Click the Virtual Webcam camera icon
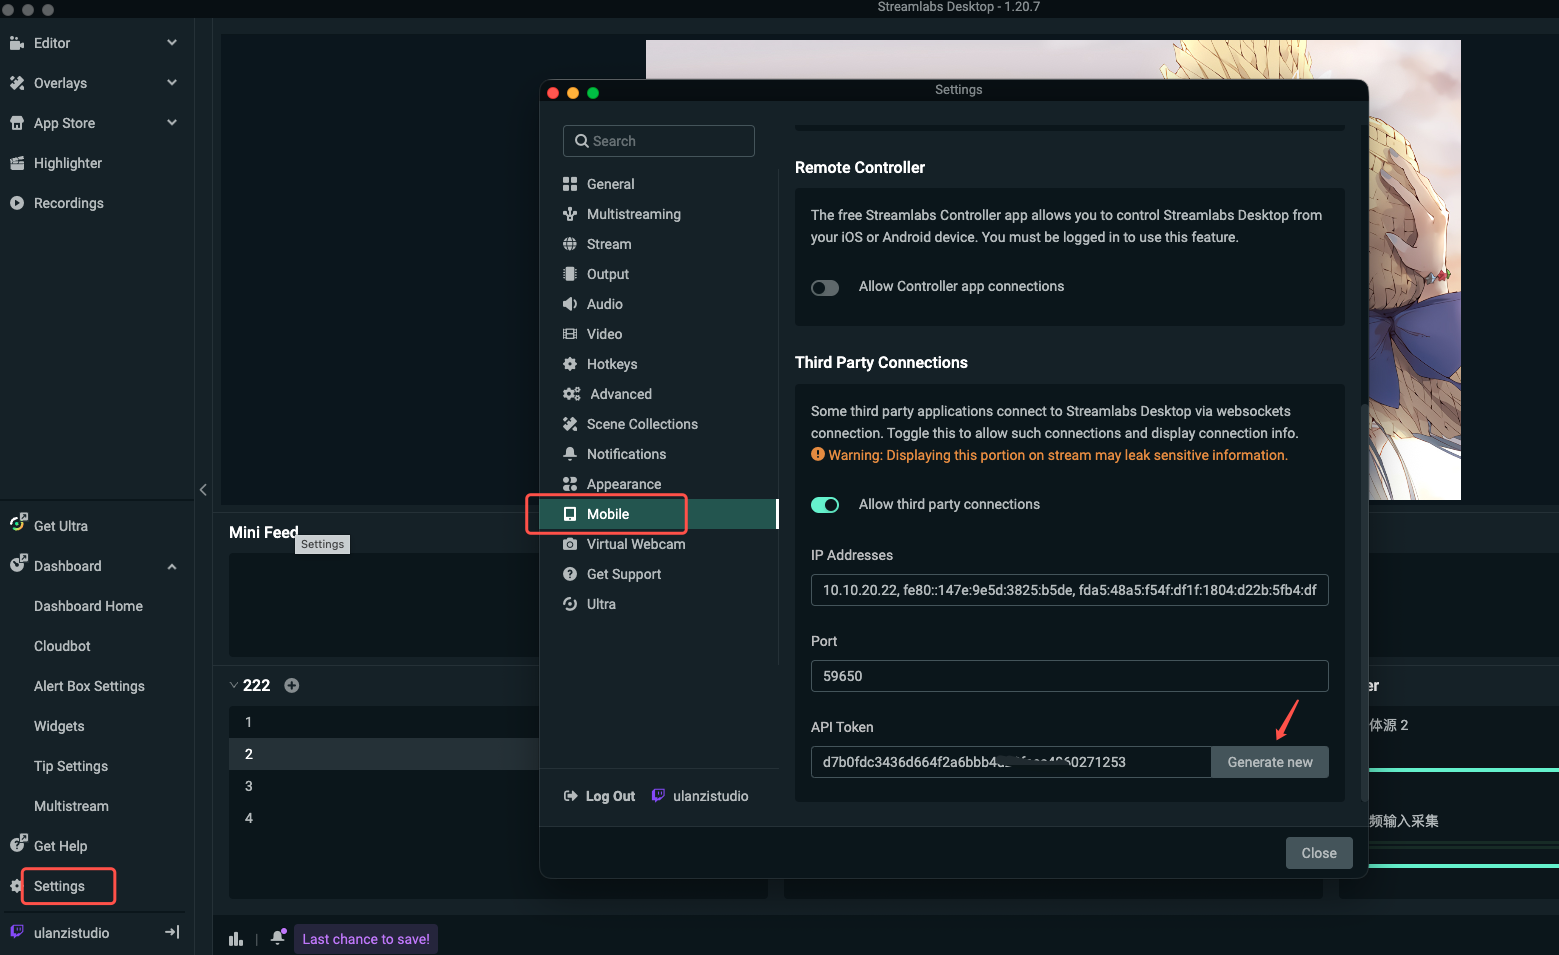This screenshot has height=955, width=1559. pos(570,544)
